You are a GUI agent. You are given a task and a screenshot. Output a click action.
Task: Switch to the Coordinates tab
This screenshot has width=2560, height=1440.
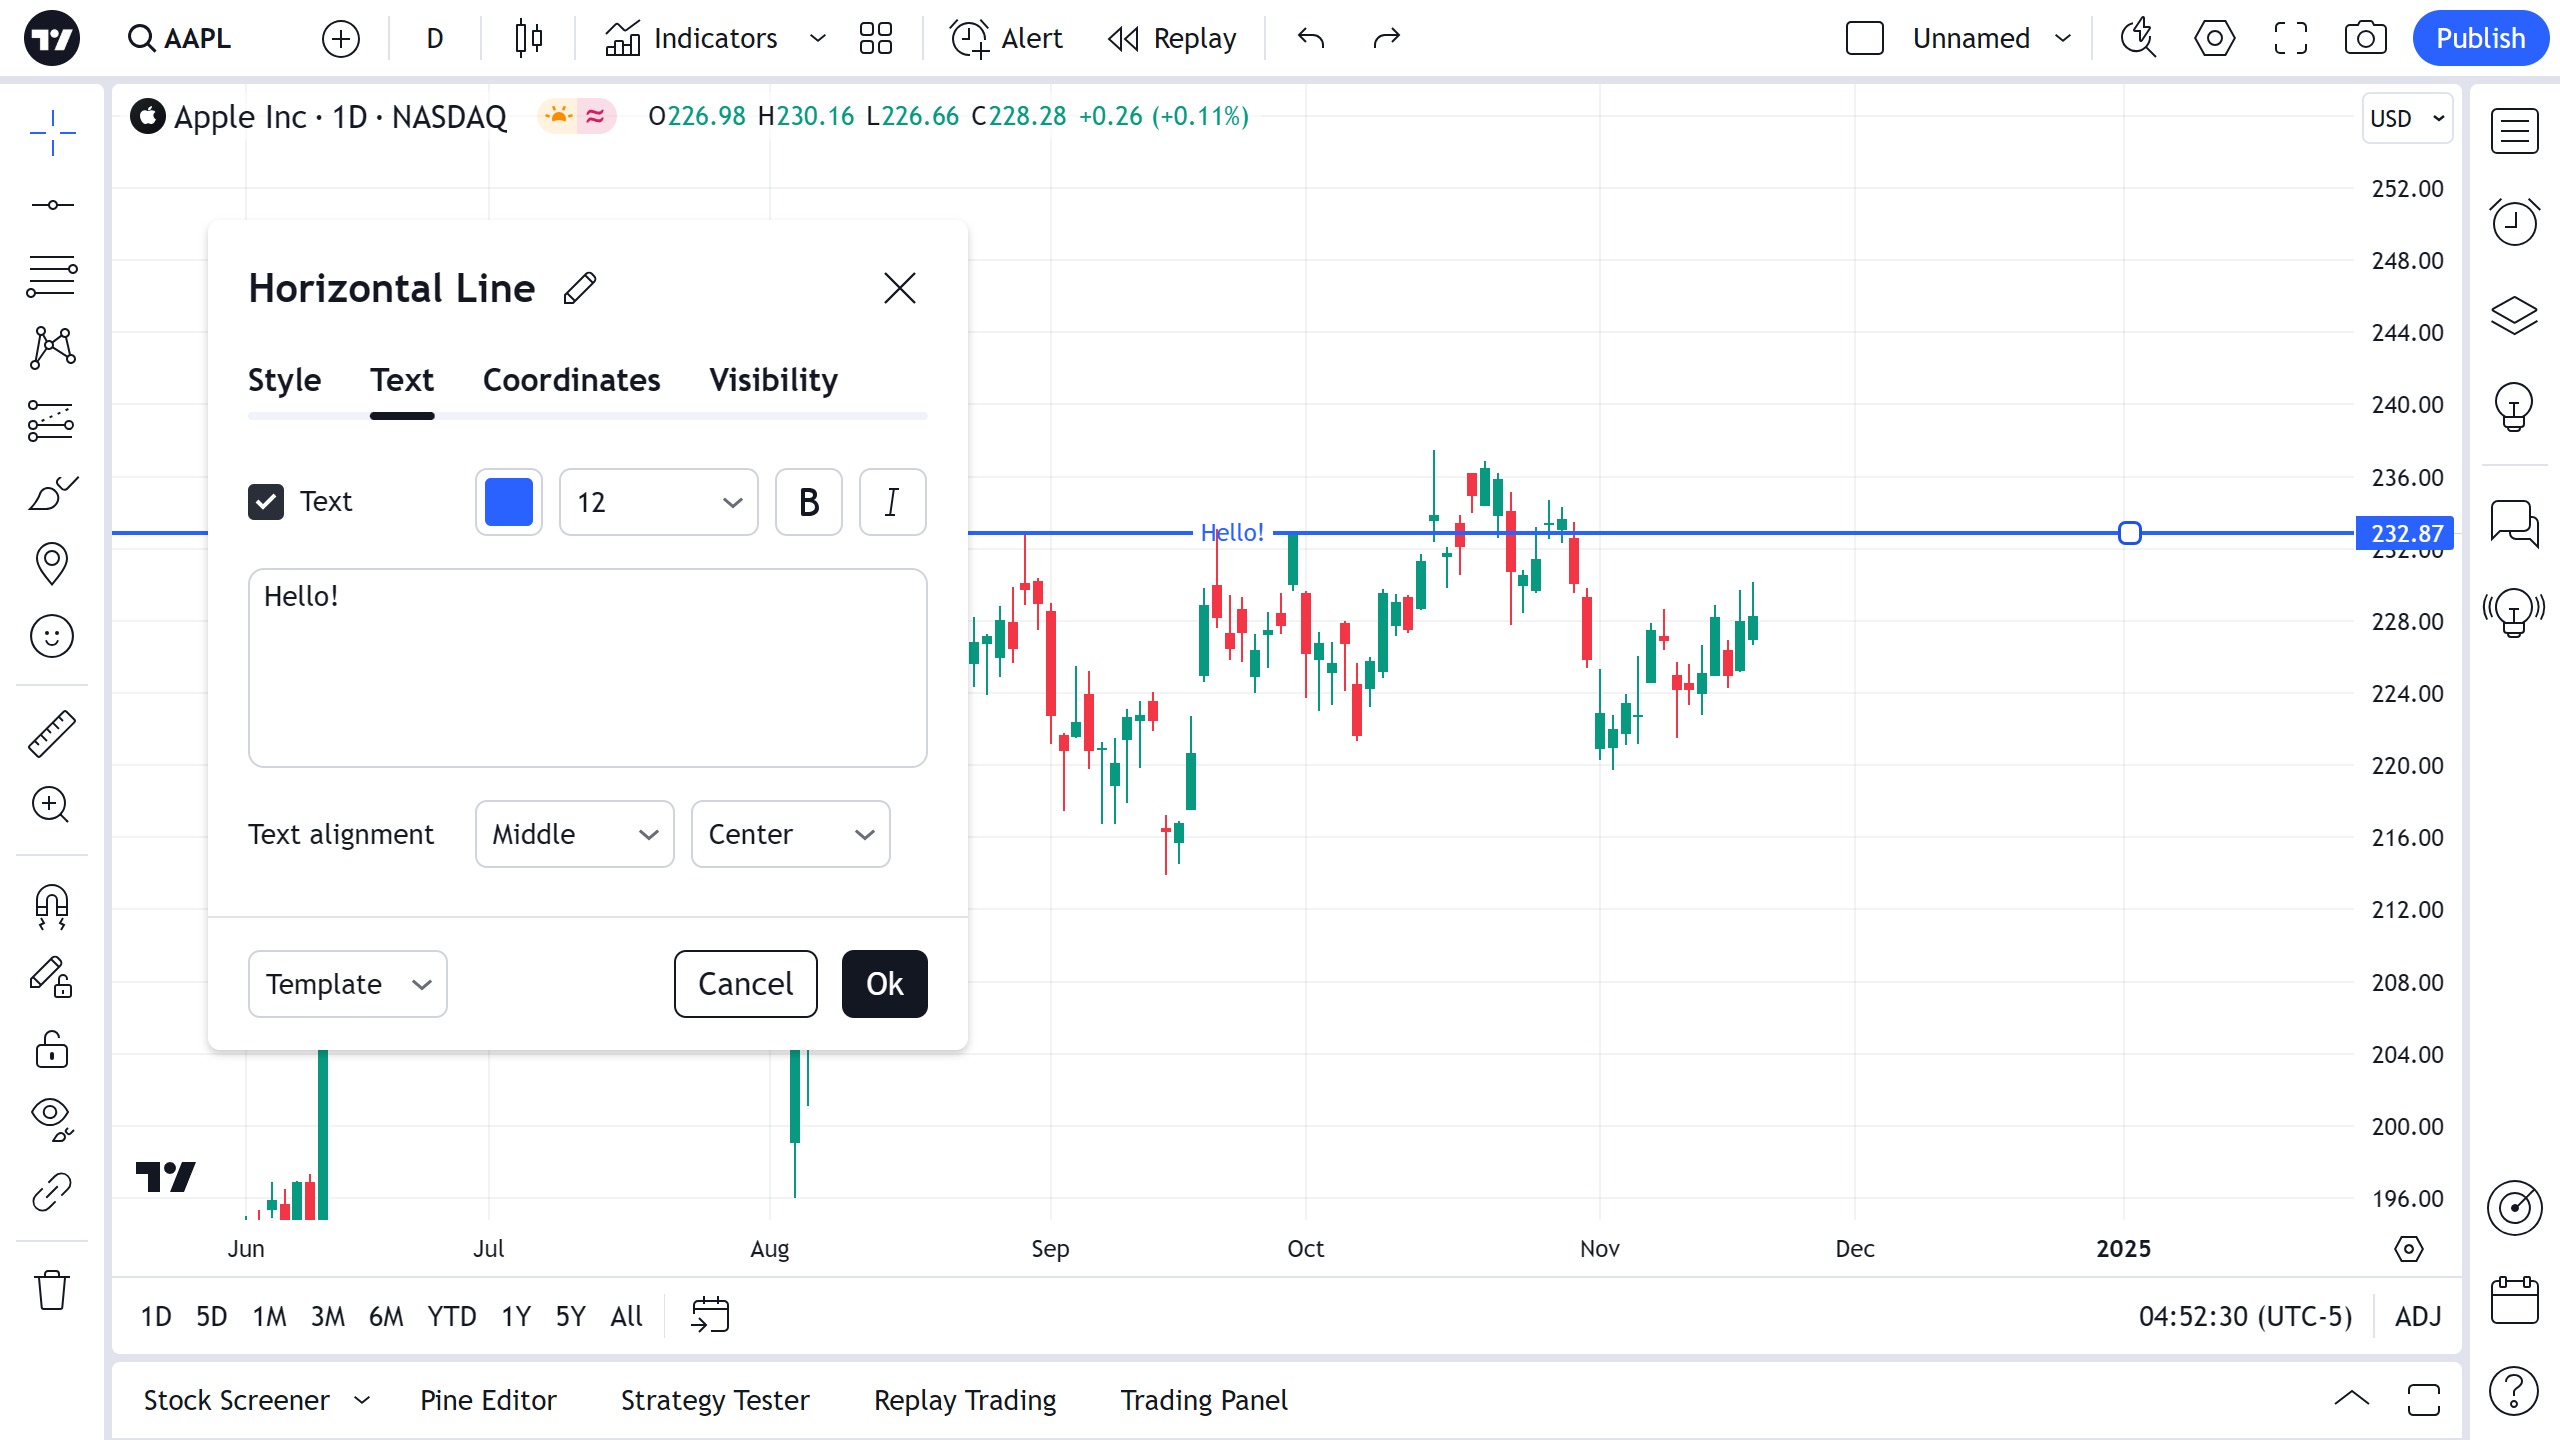571,380
